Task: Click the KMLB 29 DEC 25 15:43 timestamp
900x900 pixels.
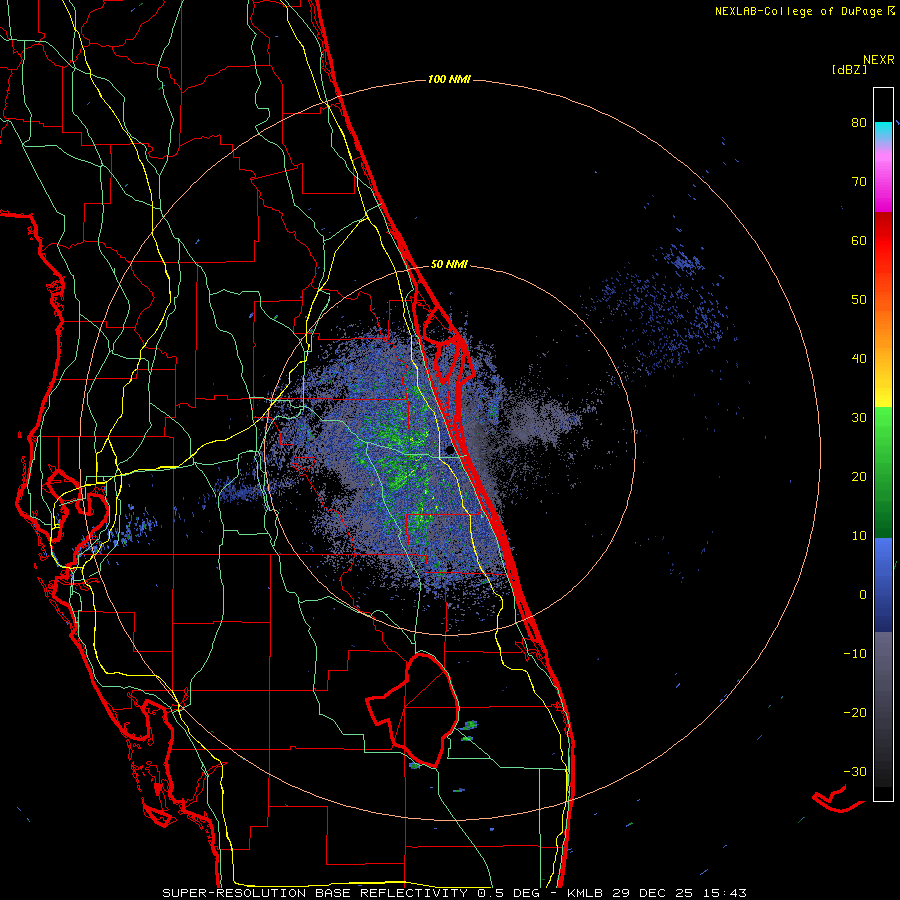Action: (x=657, y=893)
